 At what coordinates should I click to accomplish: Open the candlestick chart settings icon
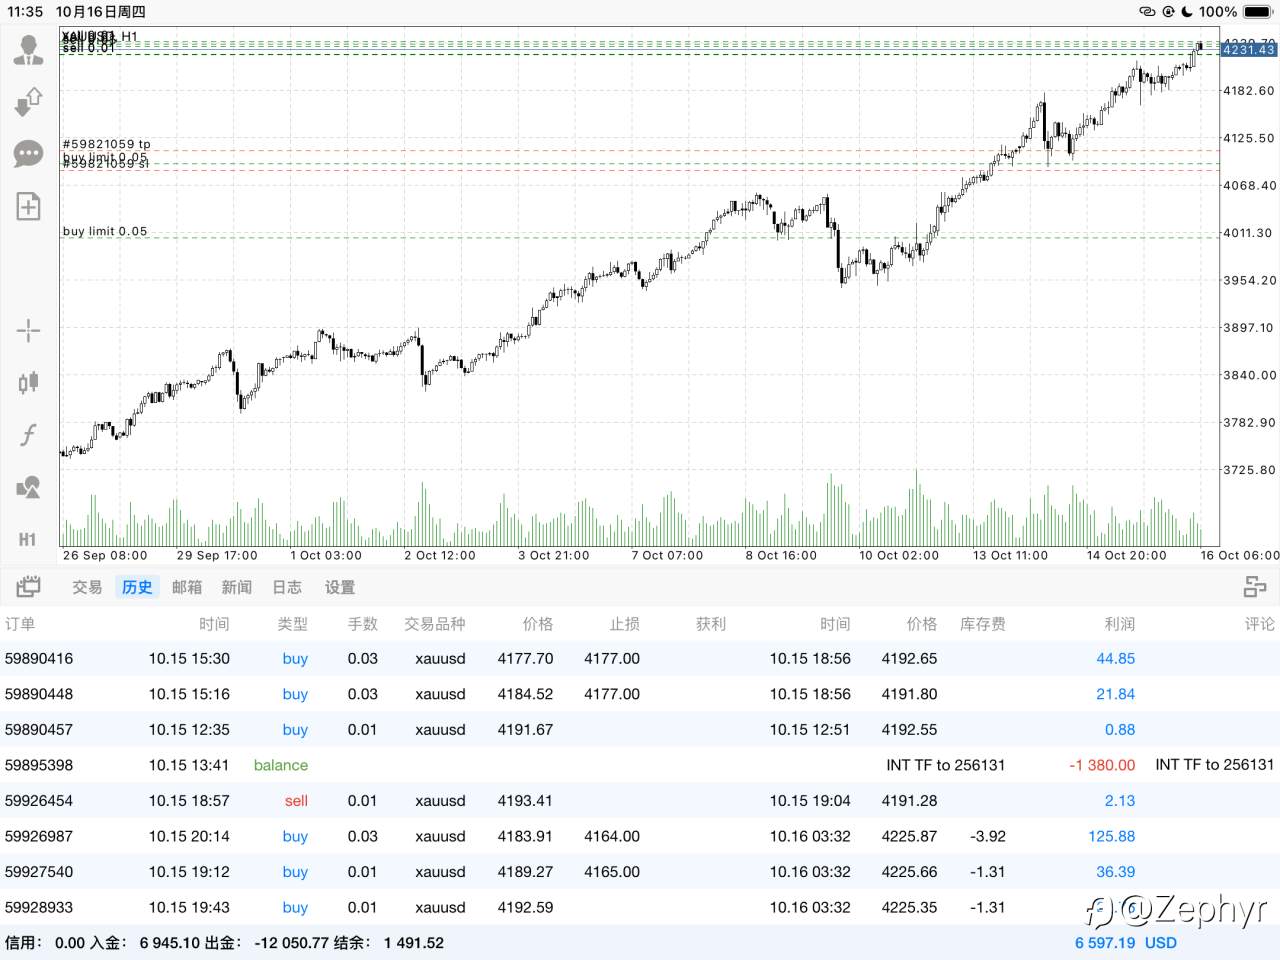pyautogui.click(x=28, y=382)
